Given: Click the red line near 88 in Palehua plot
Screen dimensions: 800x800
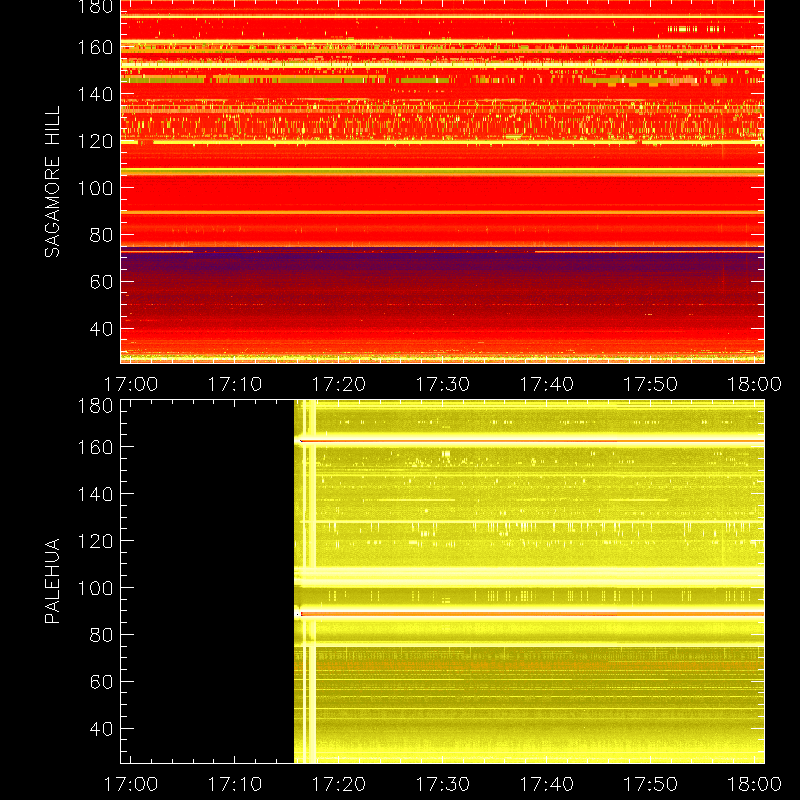Looking at the screenshot, I should (532, 614).
